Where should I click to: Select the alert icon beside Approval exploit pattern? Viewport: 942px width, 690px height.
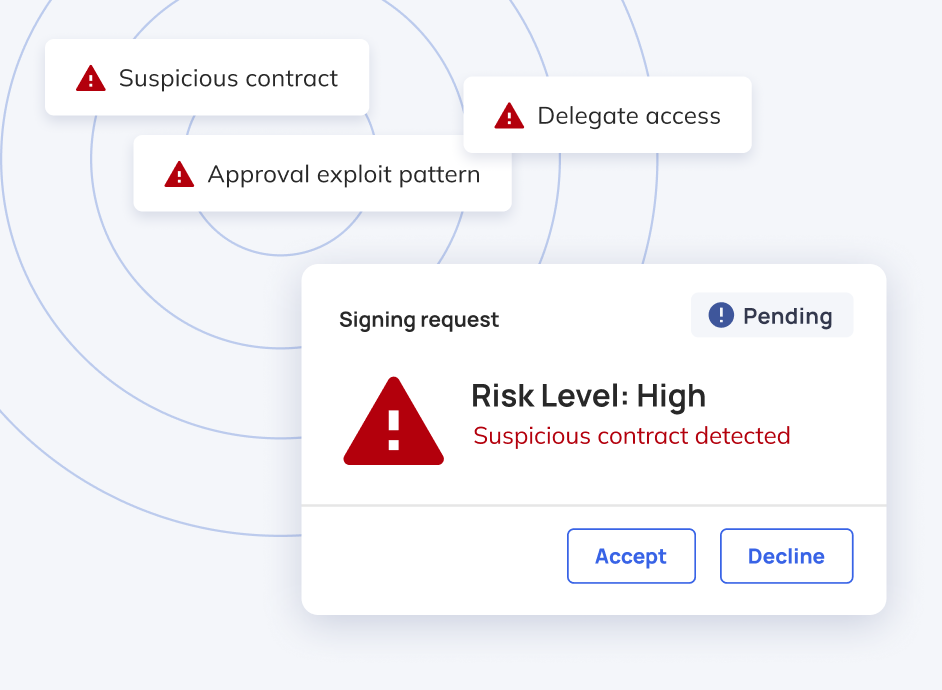(x=179, y=175)
